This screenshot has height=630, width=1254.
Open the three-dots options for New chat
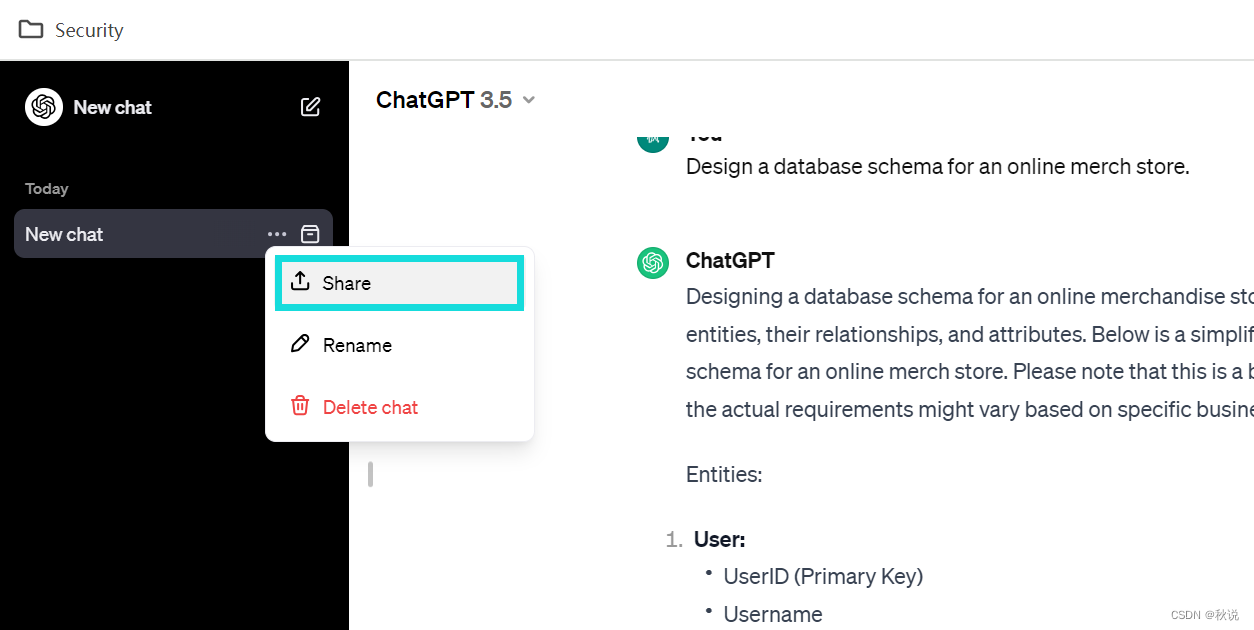(x=277, y=234)
